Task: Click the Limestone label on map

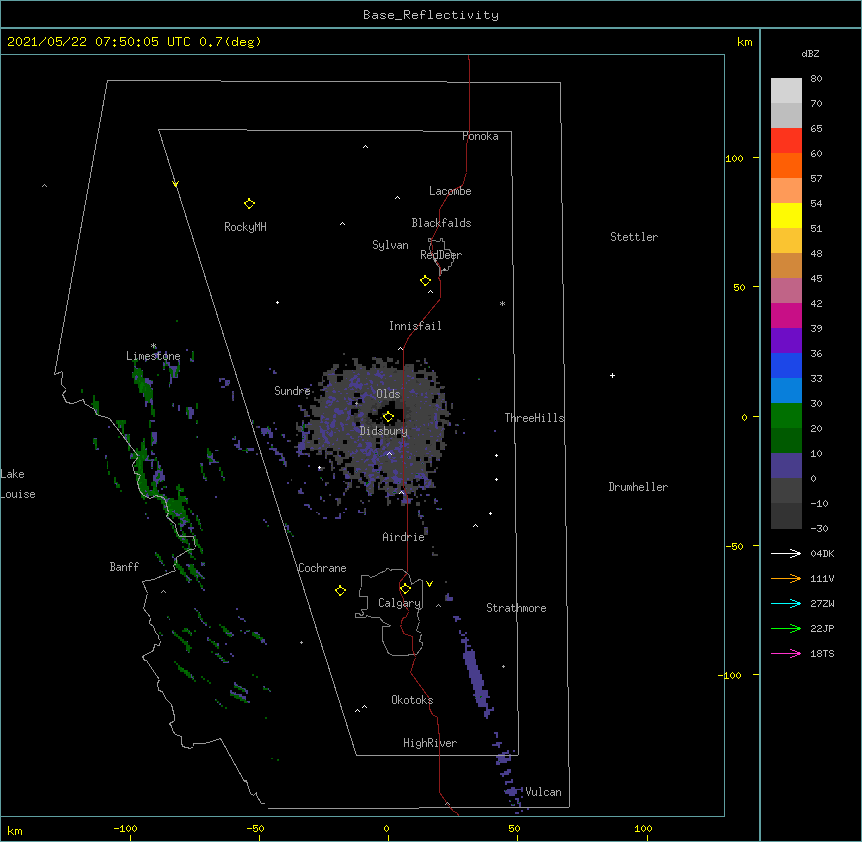Action: click(x=153, y=356)
